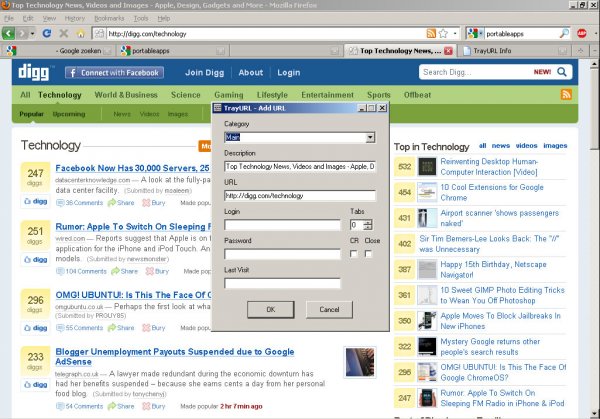The image size is (600, 419).
Task: Select the Upcoming stories tab
Action: coord(69,114)
